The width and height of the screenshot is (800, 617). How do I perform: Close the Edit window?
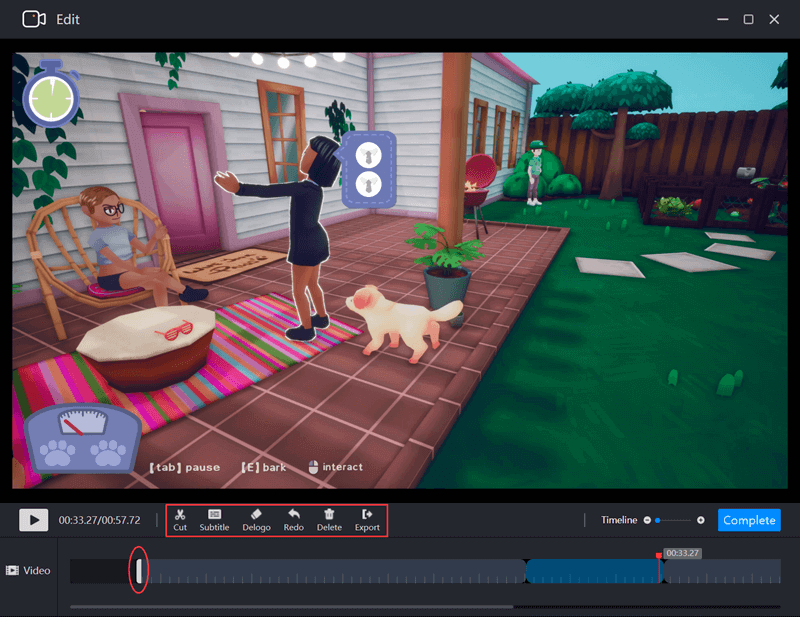click(774, 19)
